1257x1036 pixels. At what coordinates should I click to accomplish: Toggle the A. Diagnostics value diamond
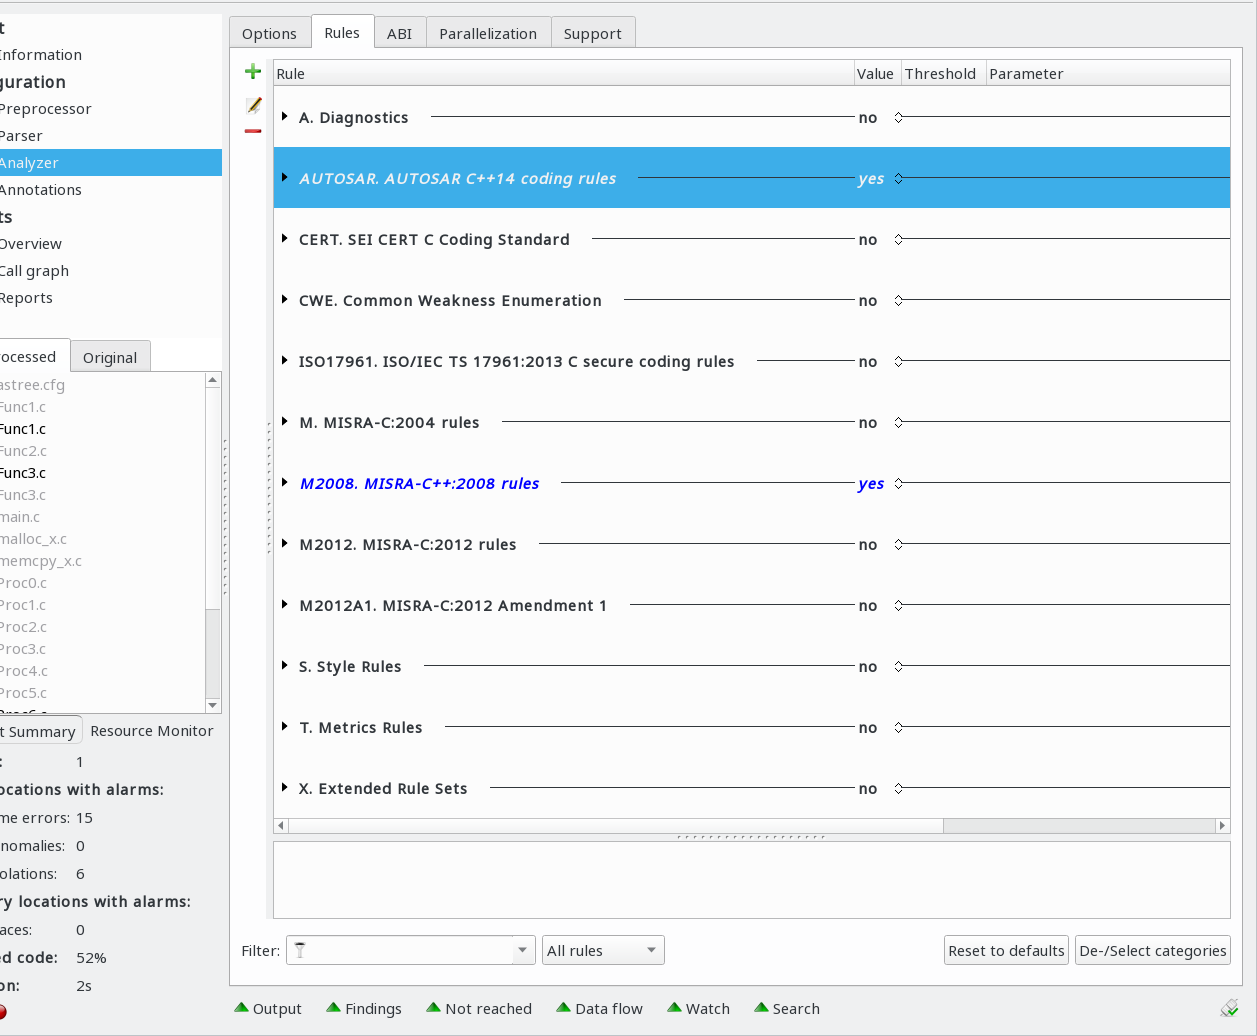tap(898, 117)
